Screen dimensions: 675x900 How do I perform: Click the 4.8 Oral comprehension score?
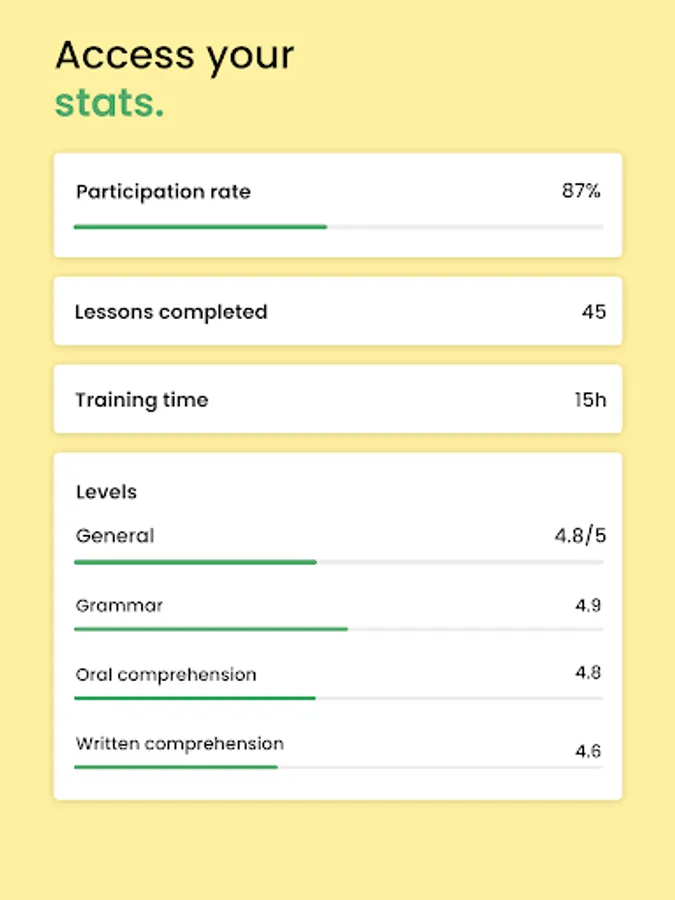588,673
